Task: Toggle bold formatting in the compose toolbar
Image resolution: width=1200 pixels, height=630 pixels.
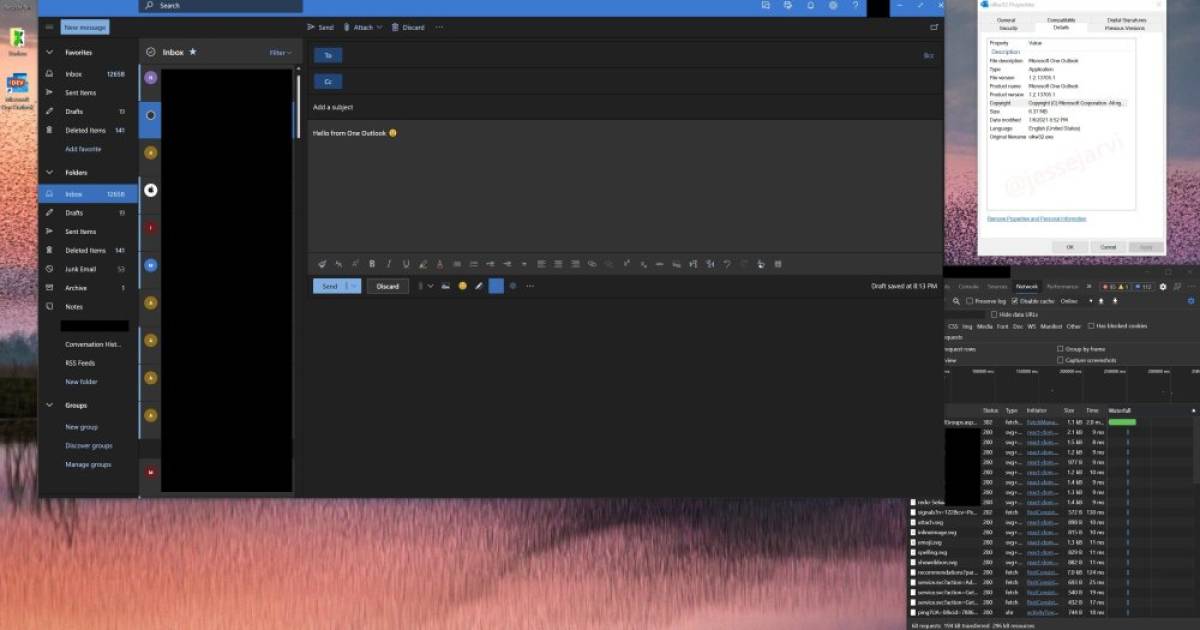Action: [371, 263]
